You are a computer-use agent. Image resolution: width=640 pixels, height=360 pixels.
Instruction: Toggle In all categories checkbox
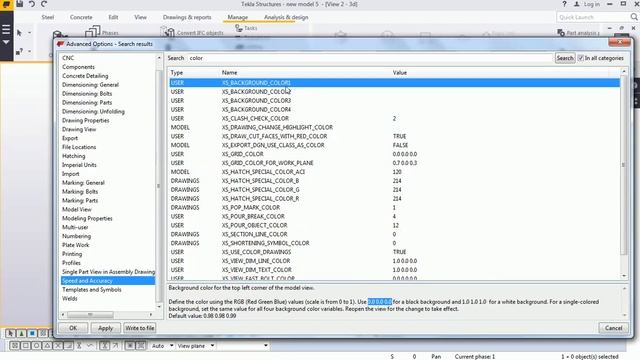click(581, 58)
